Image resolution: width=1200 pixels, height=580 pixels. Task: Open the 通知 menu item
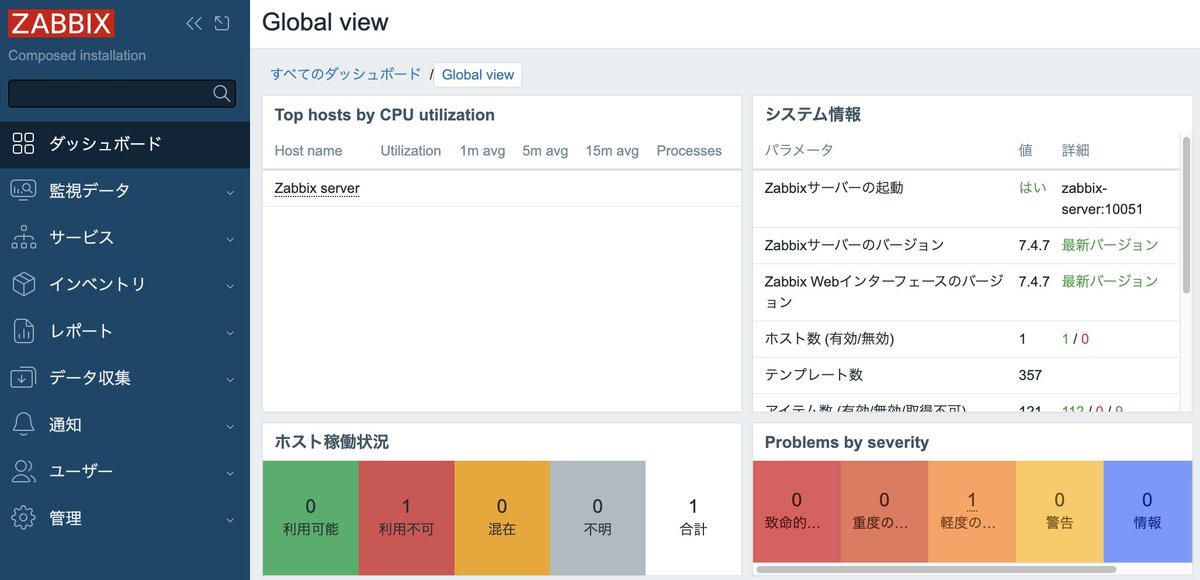click(x=125, y=426)
